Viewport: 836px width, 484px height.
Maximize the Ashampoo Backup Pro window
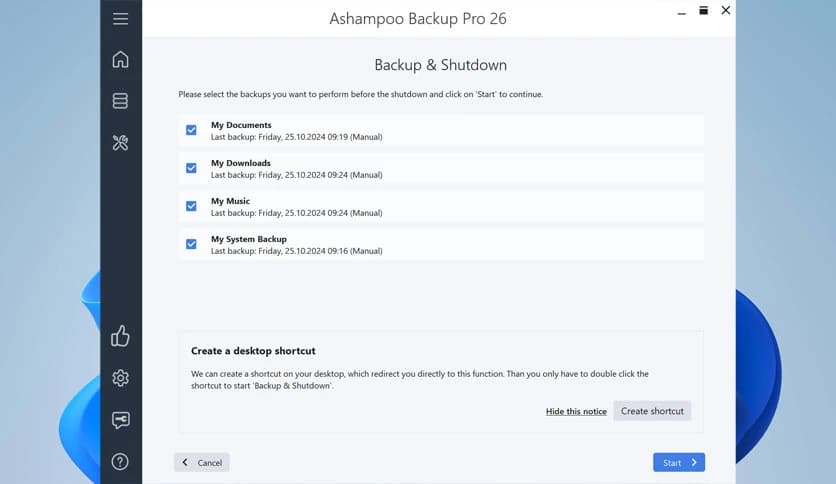tap(704, 11)
